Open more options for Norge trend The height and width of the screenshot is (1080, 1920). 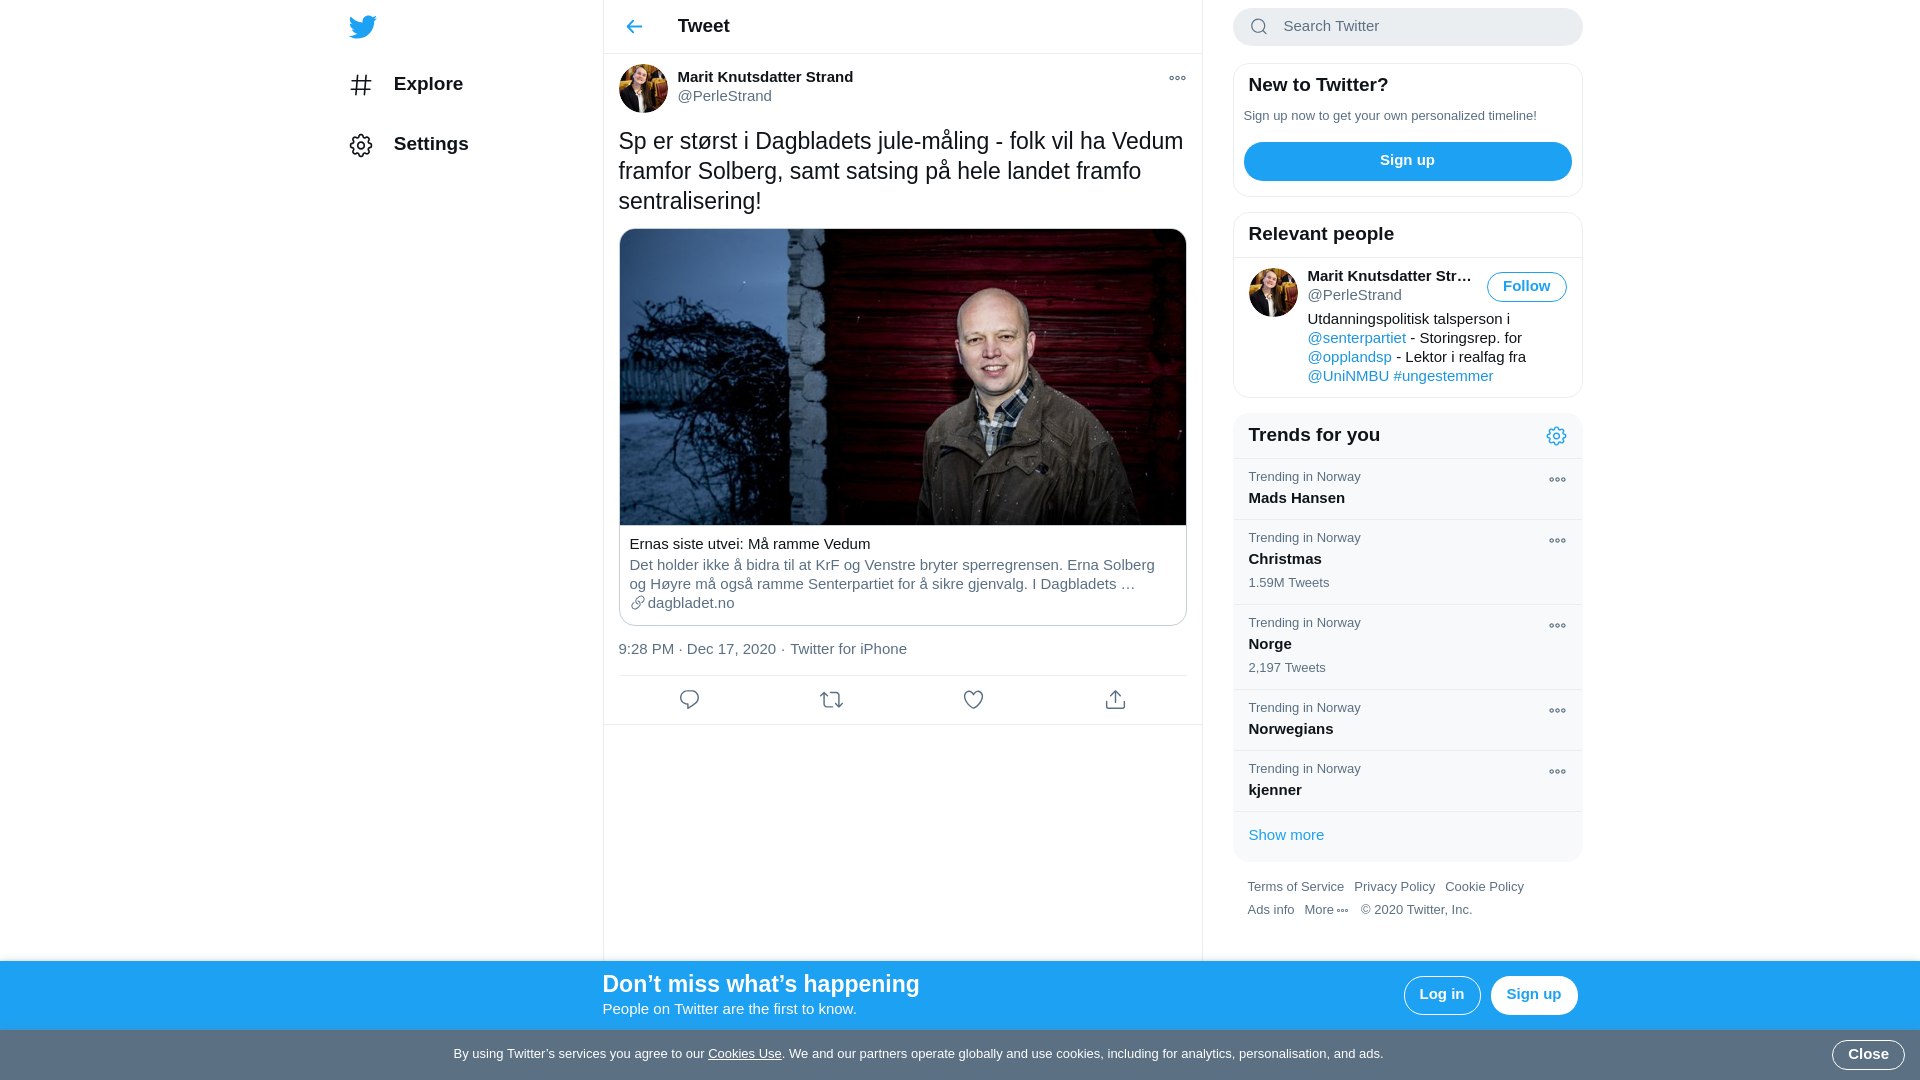(1557, 626)
